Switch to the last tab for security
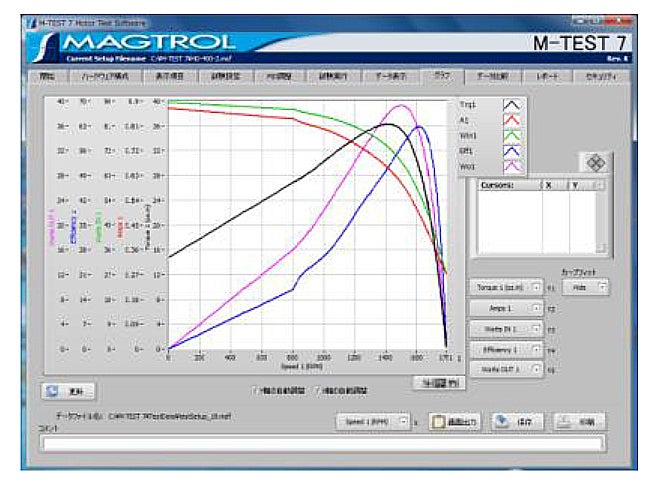 (x=601, y=77)
